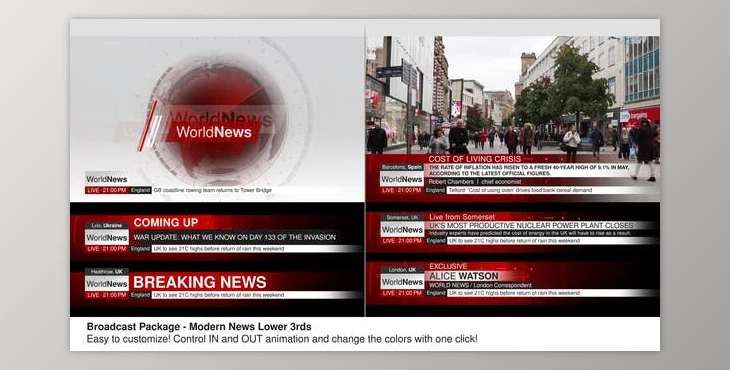
Task: Click the WorldNews logo in the Coming Up bar
Action: click(107, 237)
